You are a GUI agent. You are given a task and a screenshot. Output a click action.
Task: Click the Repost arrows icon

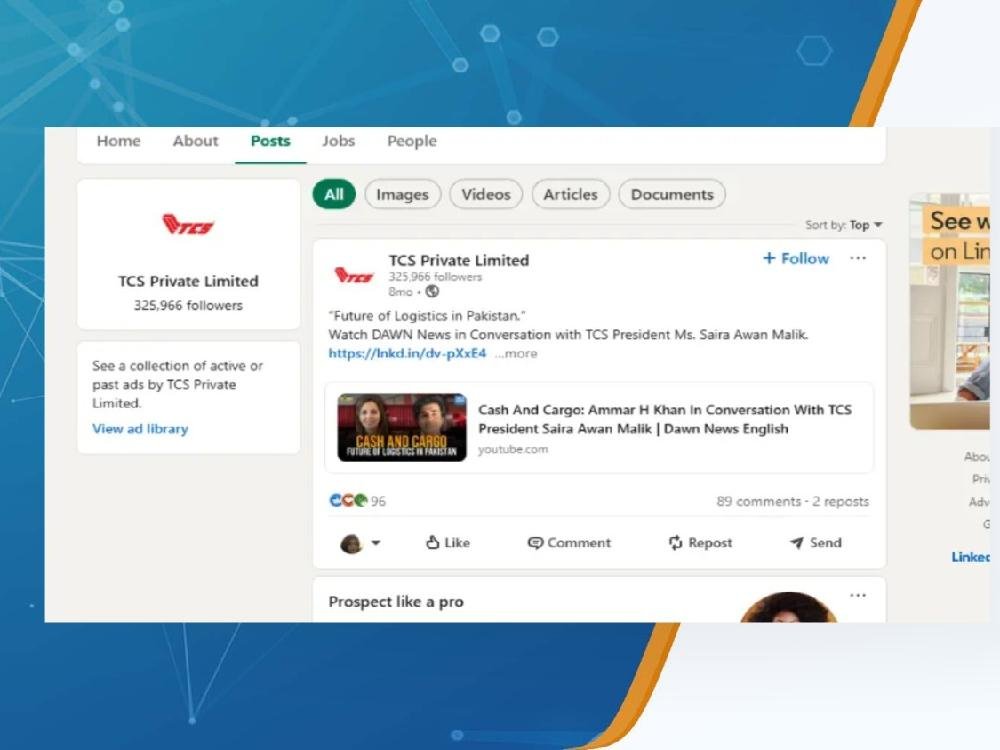(676, 543)
